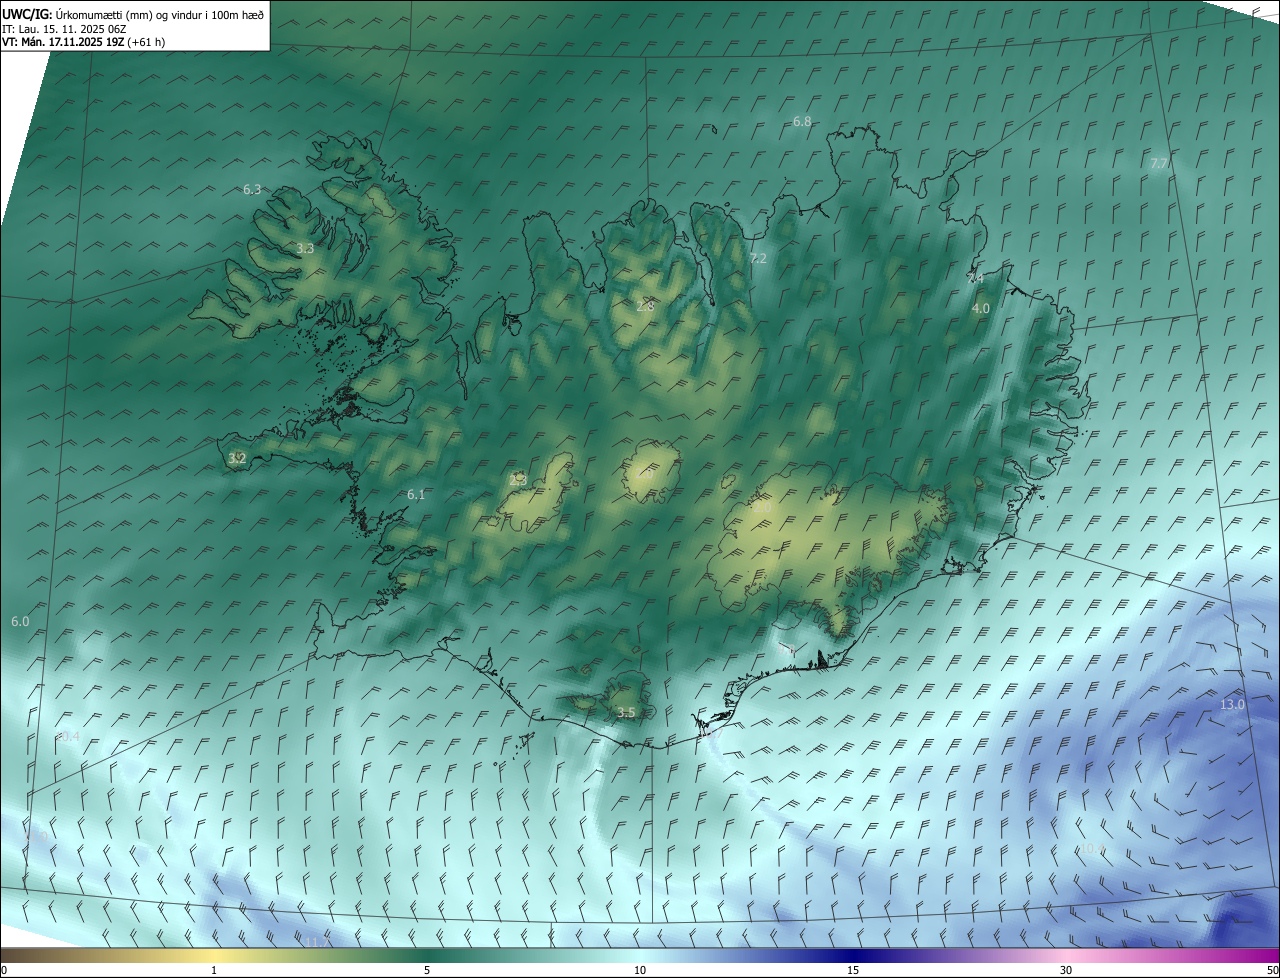Click the colorbar tick label 0
1280x978 pixels.
click(x=4, y=970)
